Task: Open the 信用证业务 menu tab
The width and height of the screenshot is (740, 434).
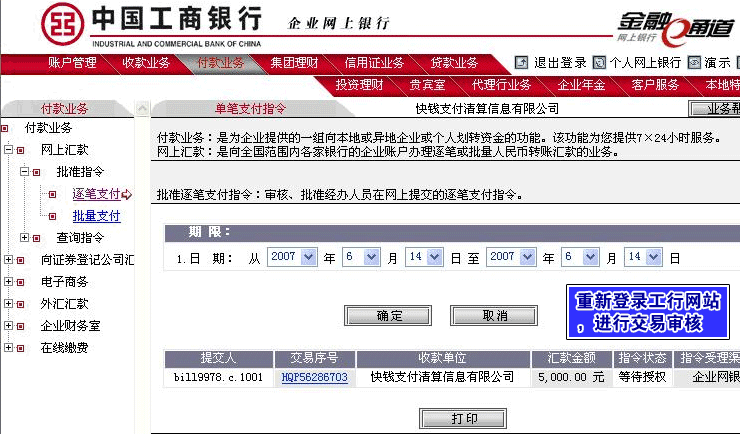Action: coord(374,63)
